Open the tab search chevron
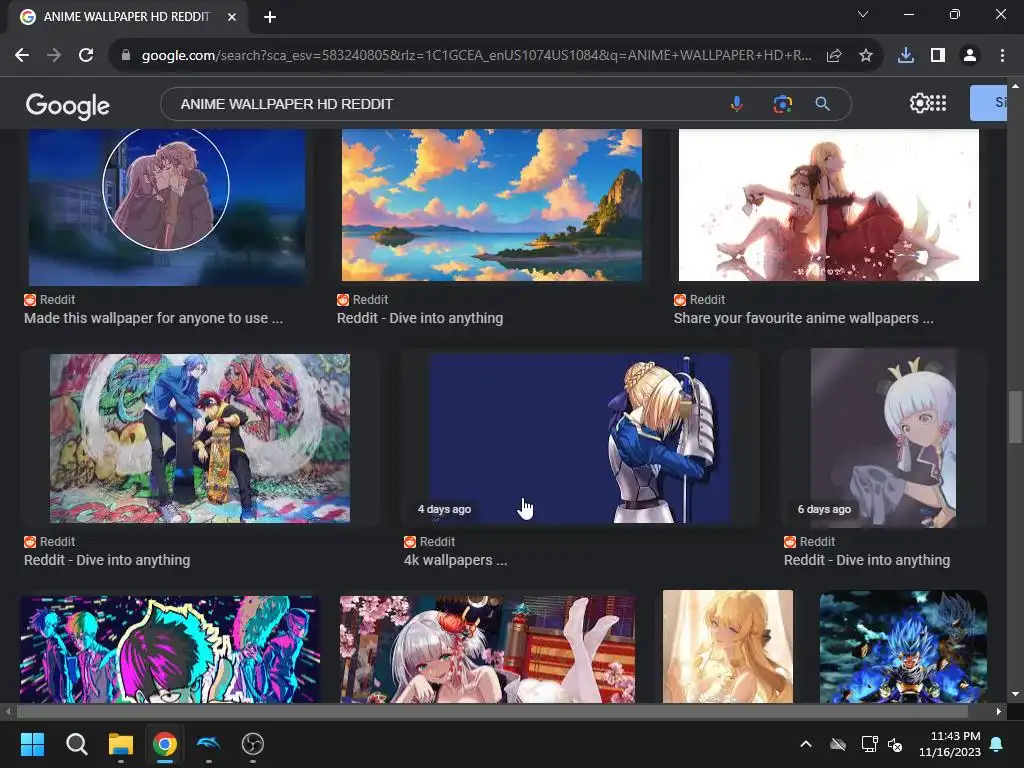The width and height of the screenshot is (1024, 768). tap(863, 14)
